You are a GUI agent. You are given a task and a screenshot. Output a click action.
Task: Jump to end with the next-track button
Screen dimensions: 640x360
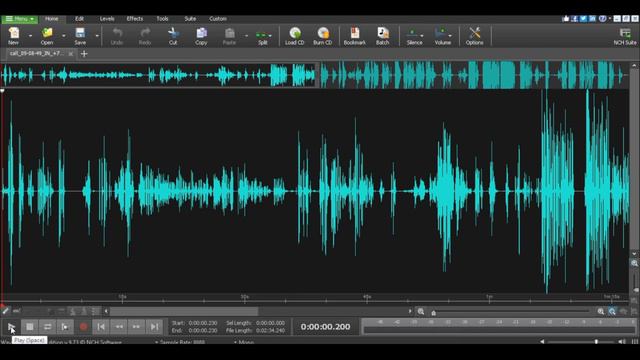click(x=154, y=327)
